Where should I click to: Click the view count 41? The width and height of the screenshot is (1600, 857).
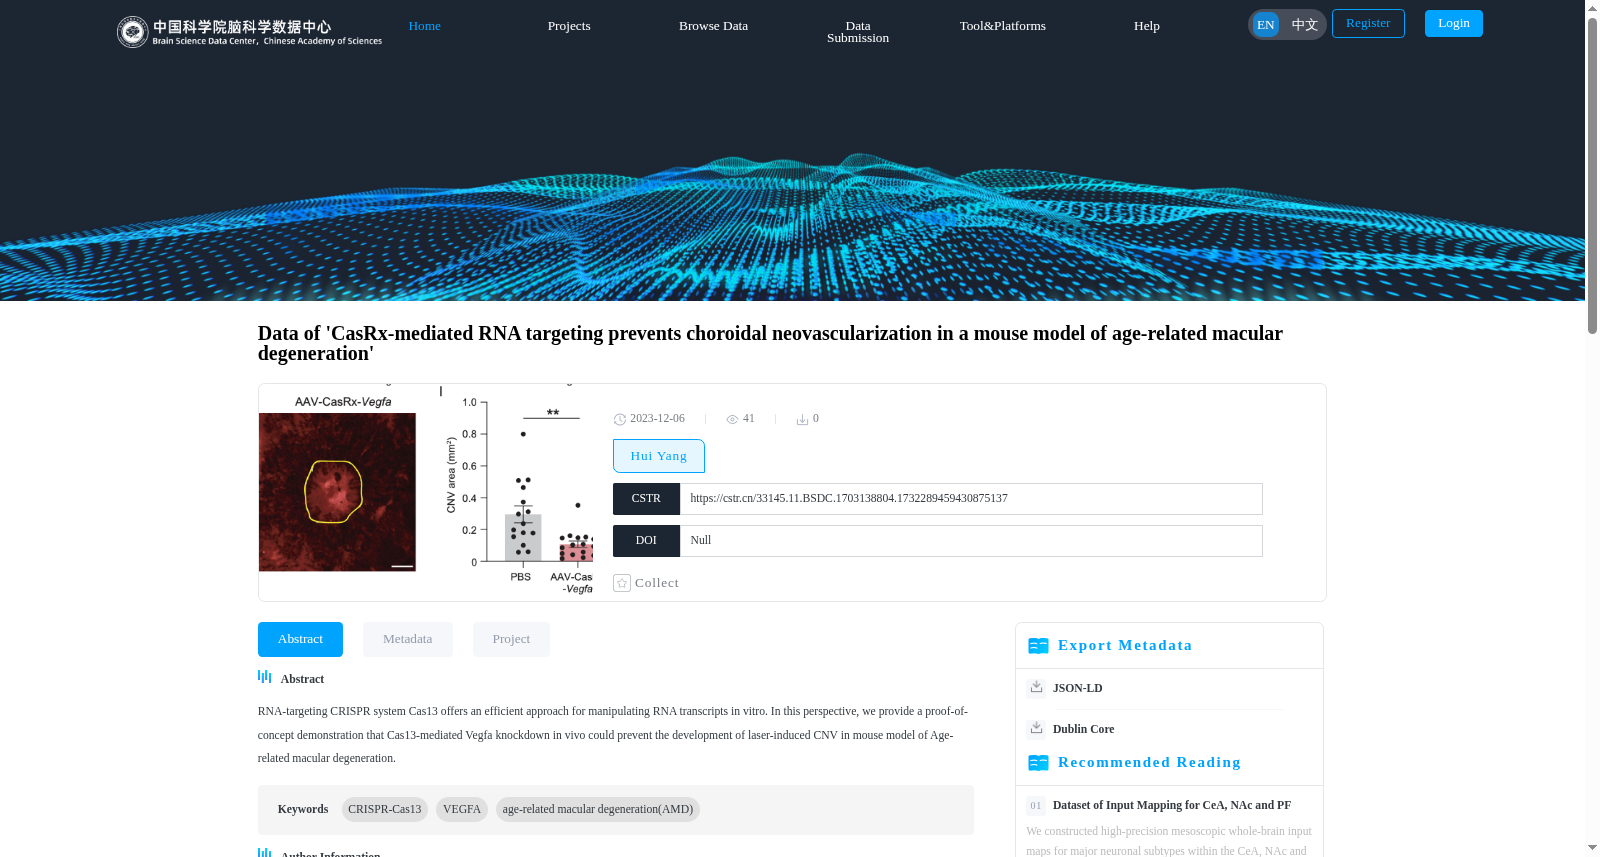pyautogui.click(x=749, y=419)
